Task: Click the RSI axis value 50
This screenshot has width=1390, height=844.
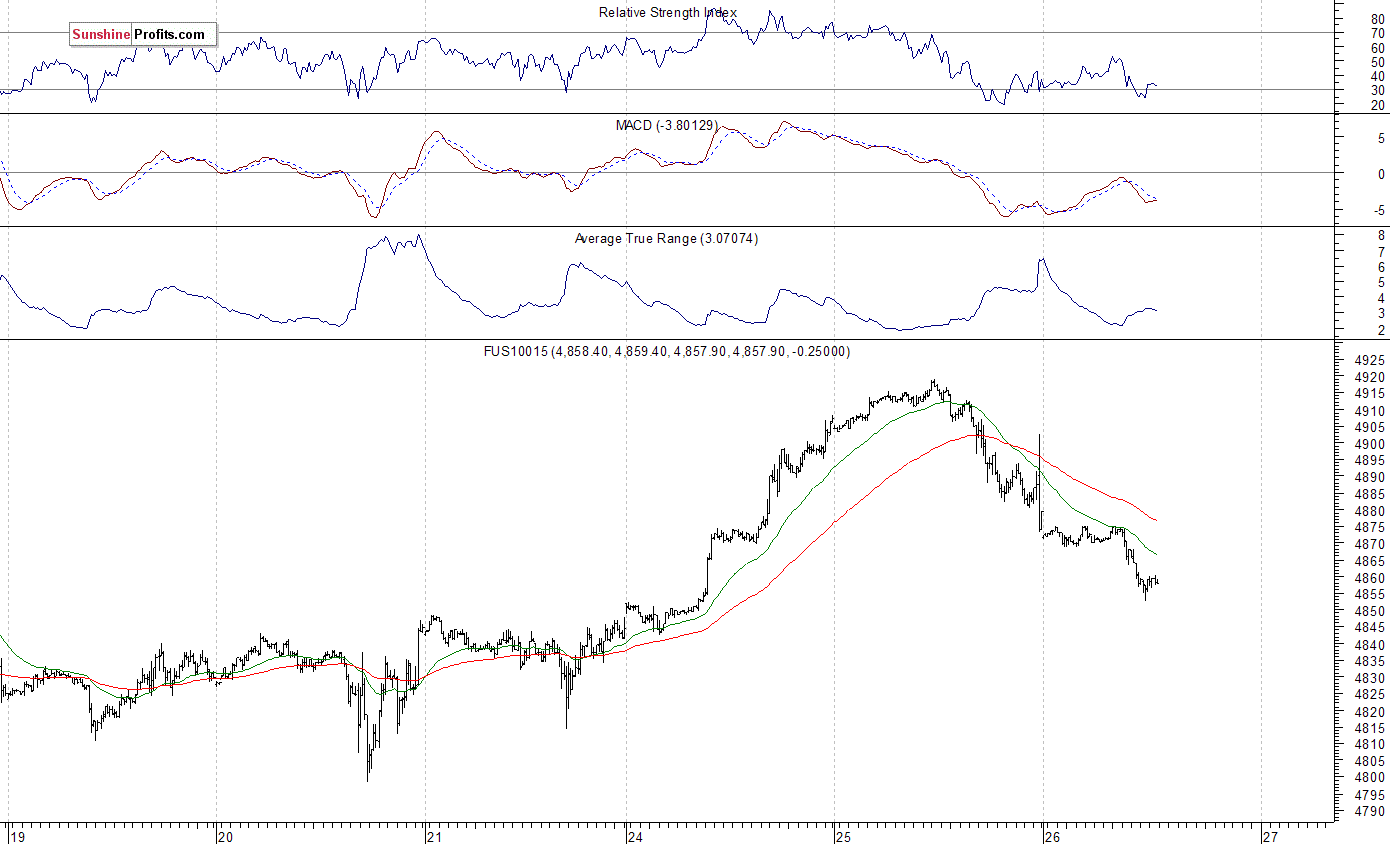Action: (1377, 62)
